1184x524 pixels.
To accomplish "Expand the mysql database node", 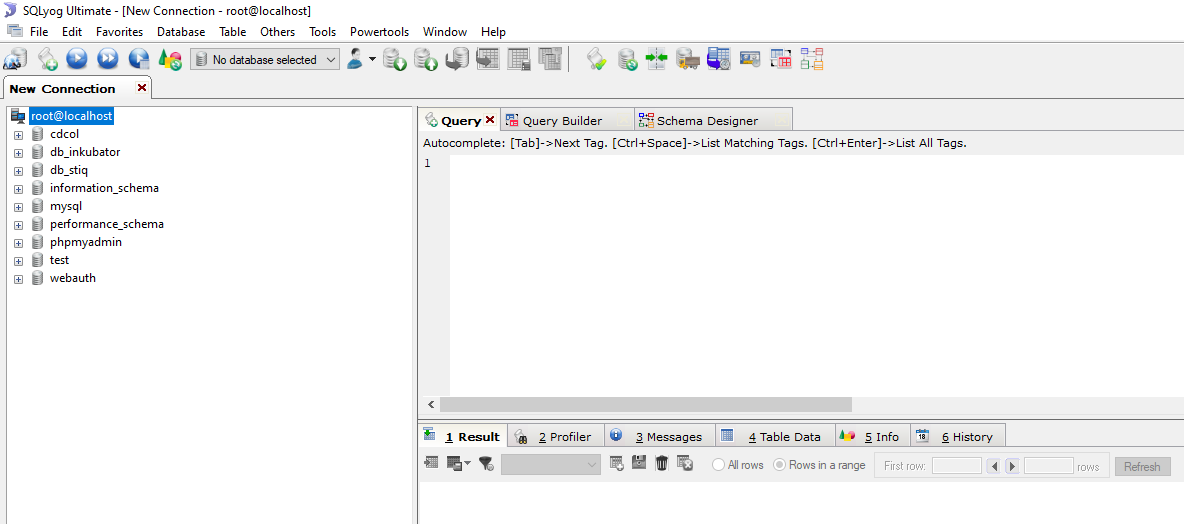I will tap(18, 207).
